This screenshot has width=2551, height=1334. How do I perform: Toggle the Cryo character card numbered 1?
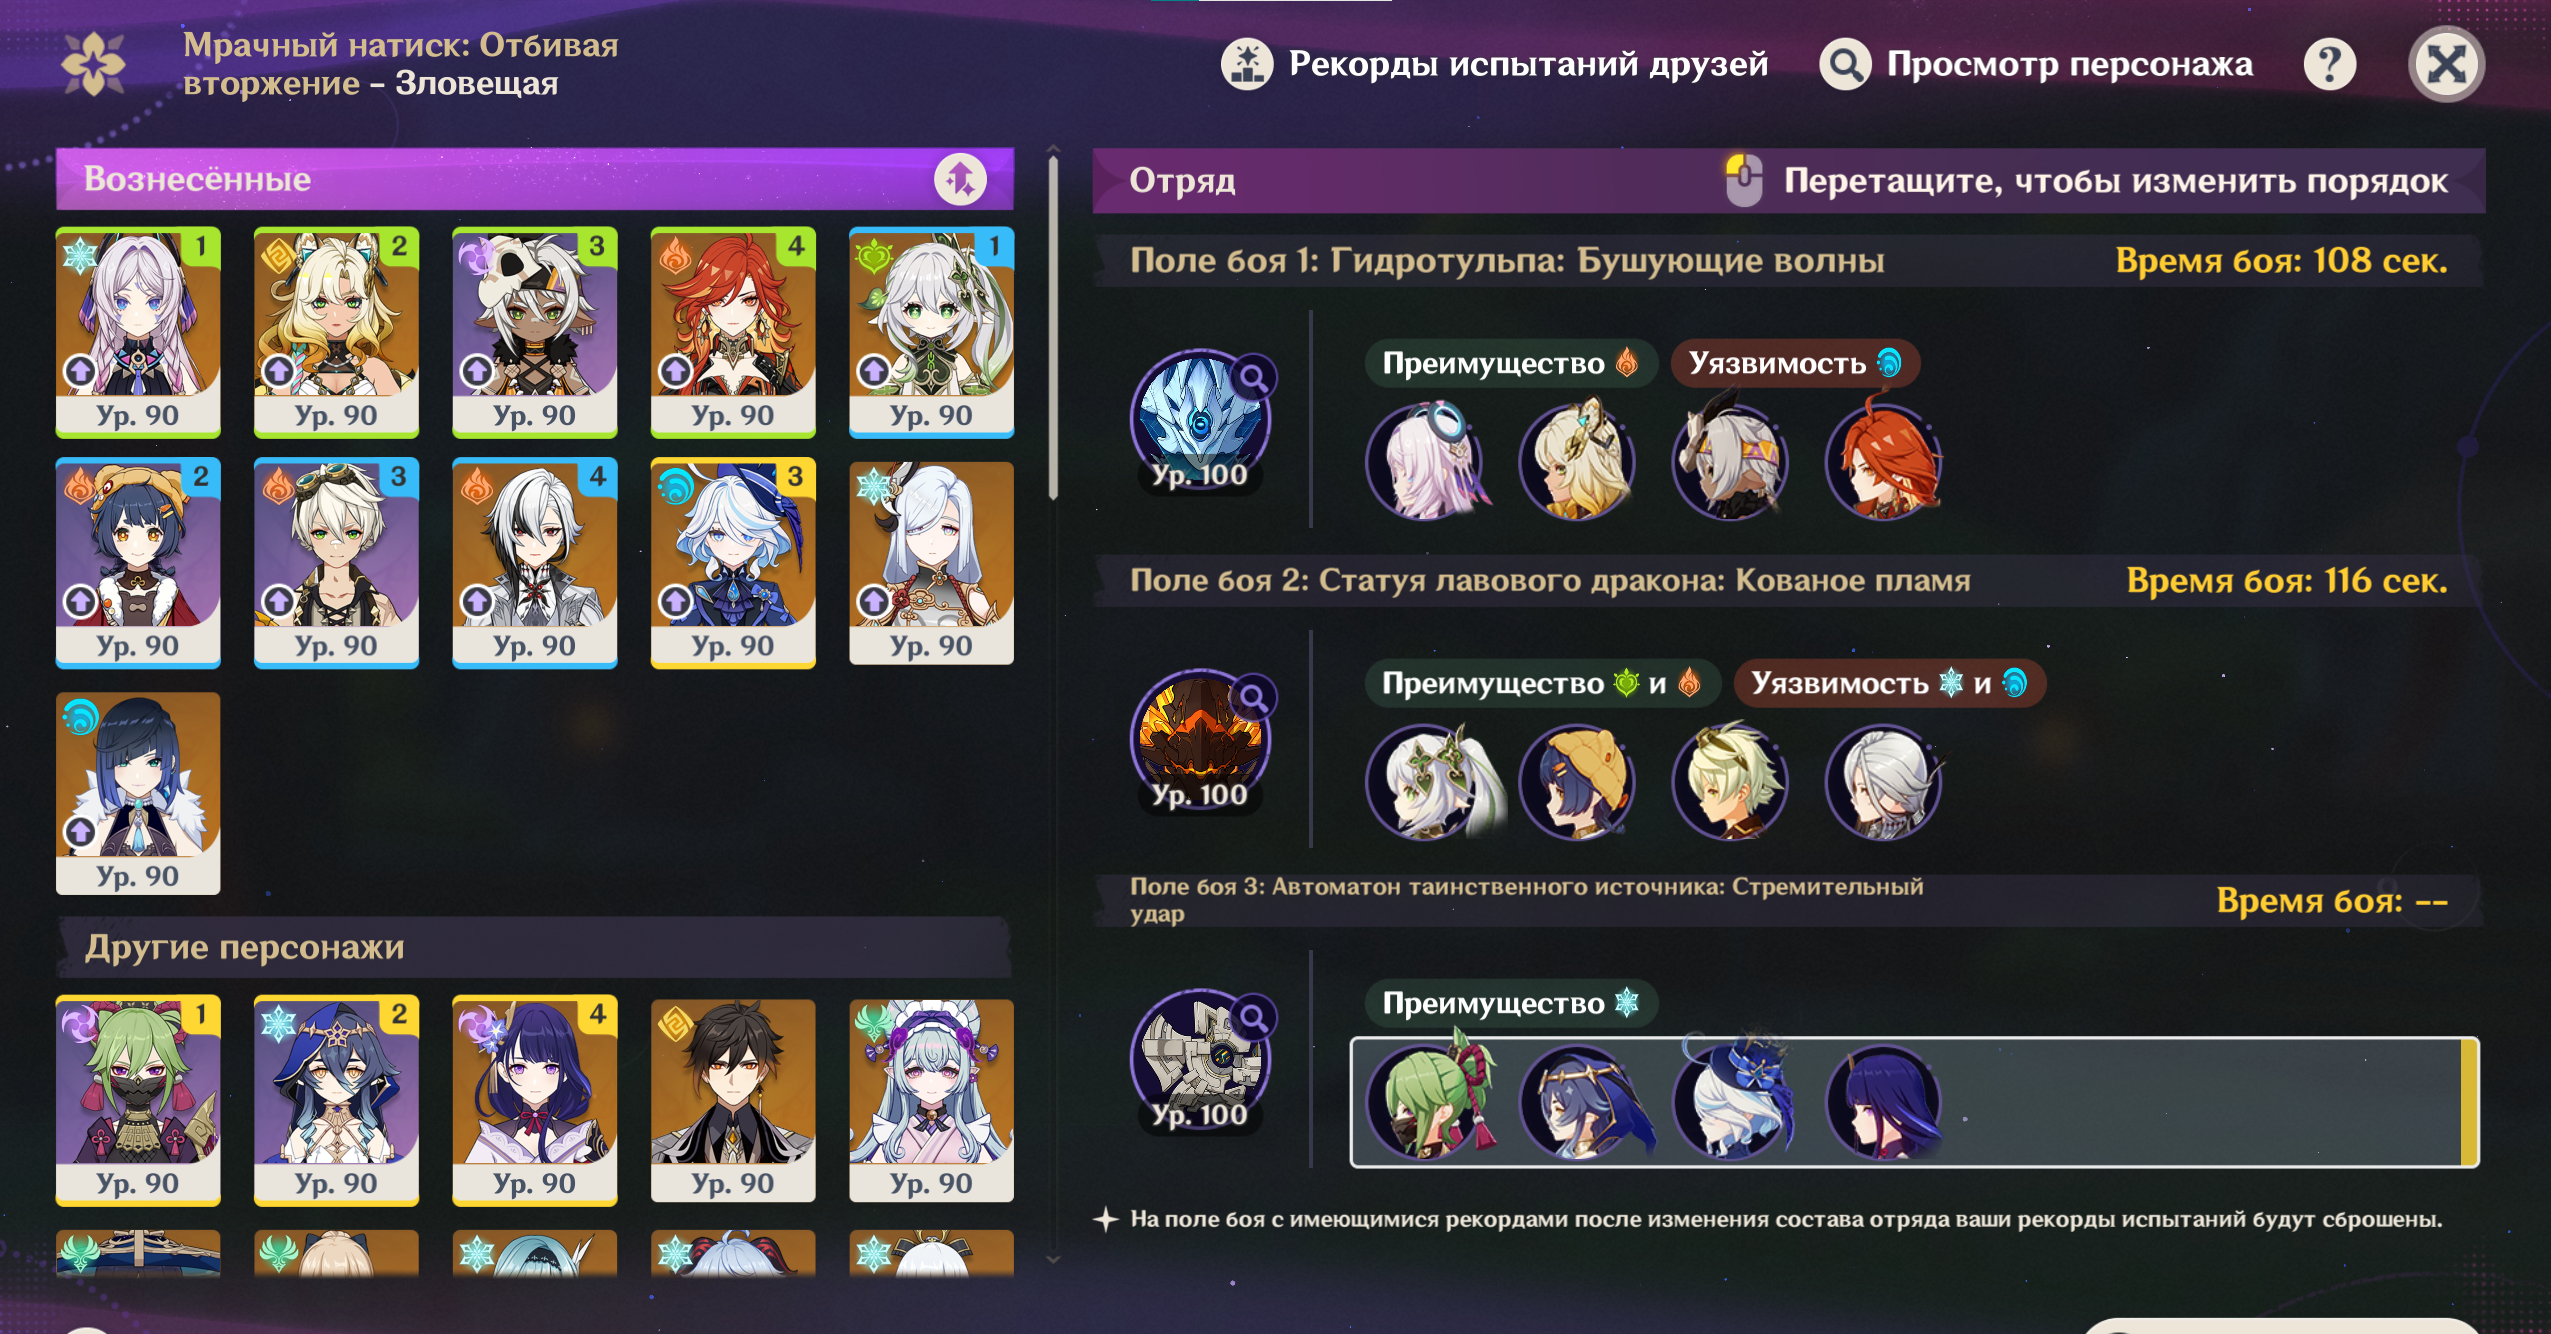pos(138,333)
